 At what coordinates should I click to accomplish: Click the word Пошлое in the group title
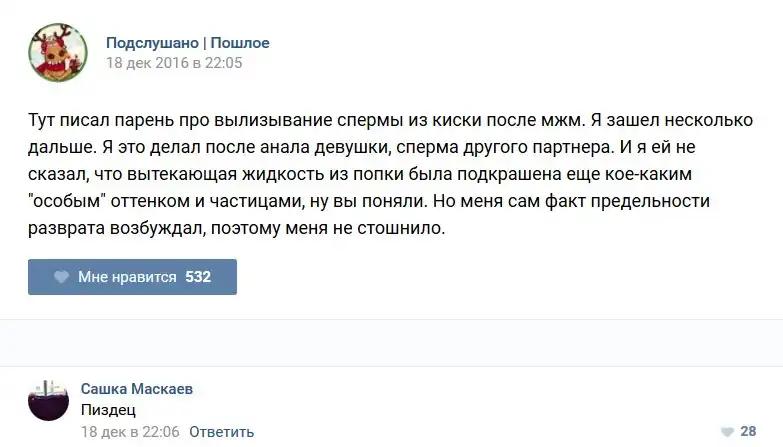240,43
